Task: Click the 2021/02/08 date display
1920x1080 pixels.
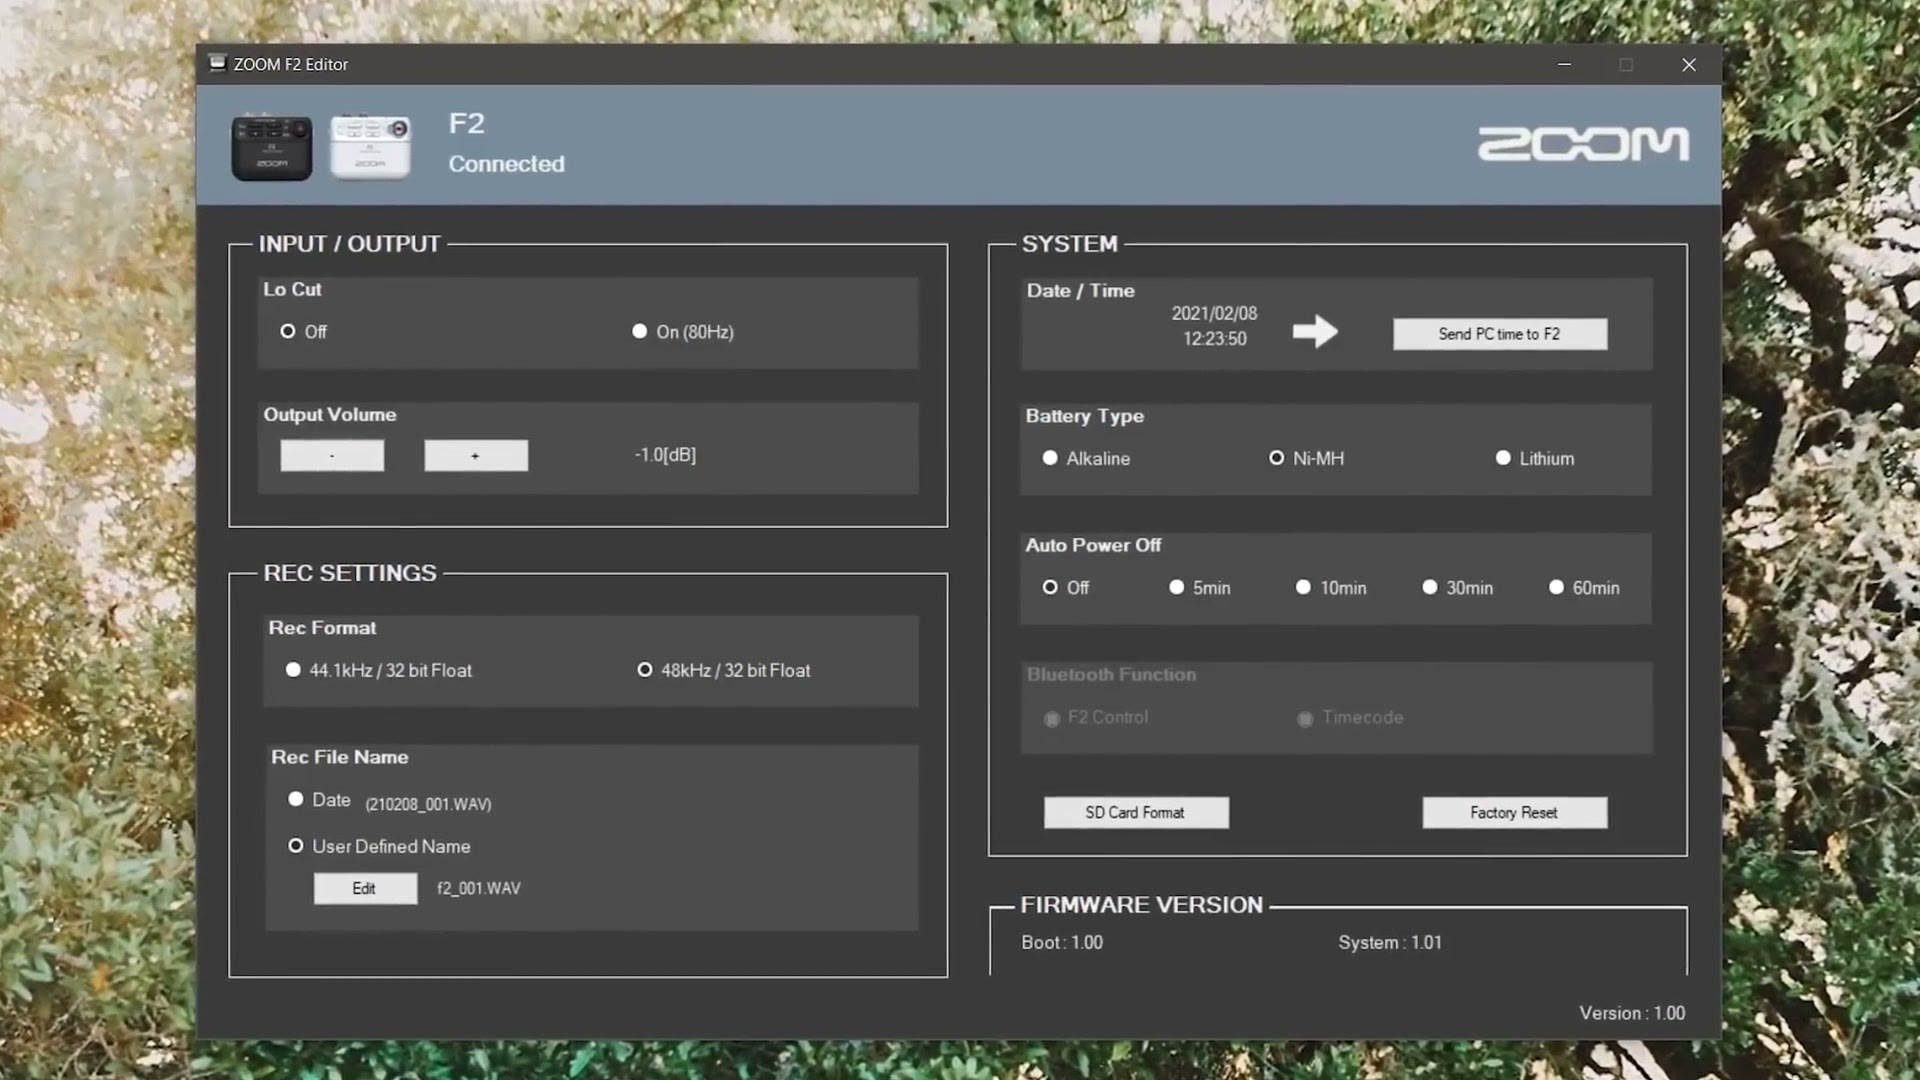Action: pyautogui.click(x=1214, y=313)
